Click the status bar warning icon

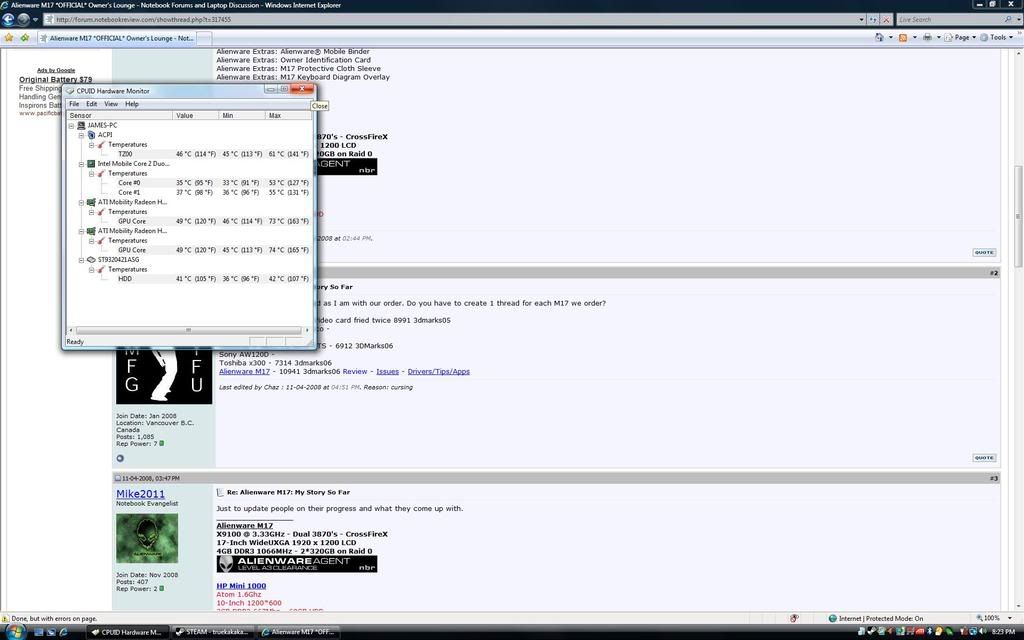click(x=5, y=618)
